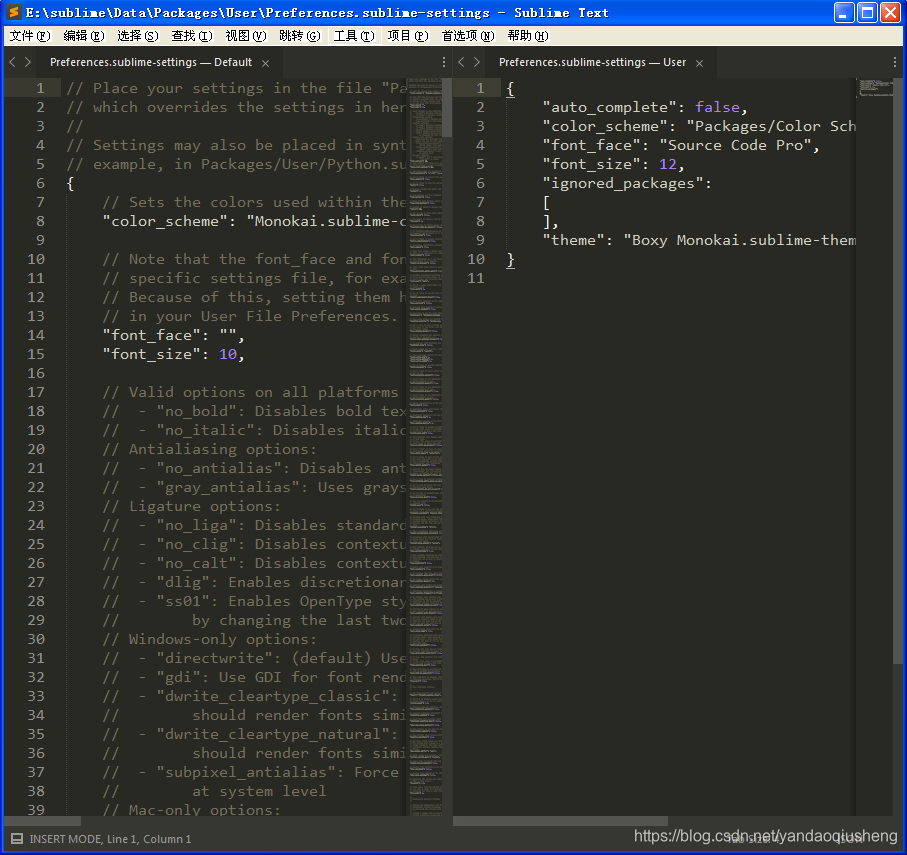Click the INSERT MODE, Line 1, Column 1 status
This screenshot has width=907, height=855.
click(x=110, y=839)
